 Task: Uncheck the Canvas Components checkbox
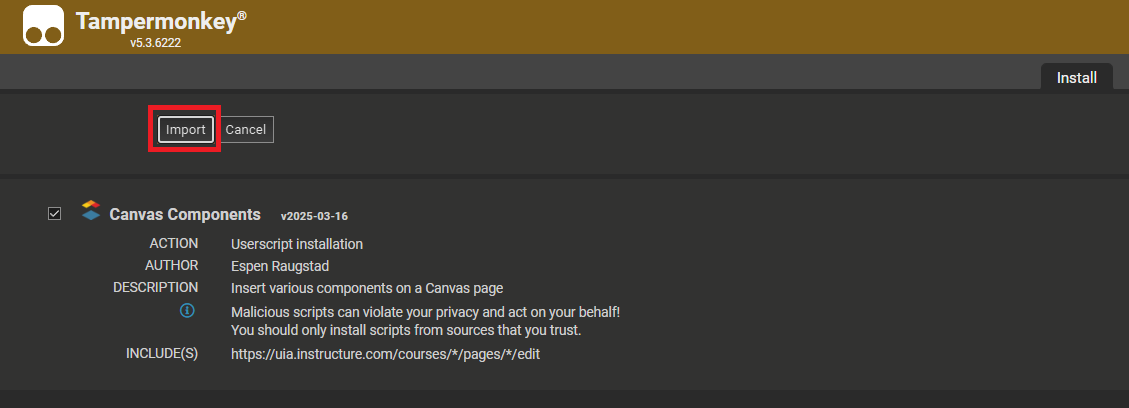tap(54, 213)
